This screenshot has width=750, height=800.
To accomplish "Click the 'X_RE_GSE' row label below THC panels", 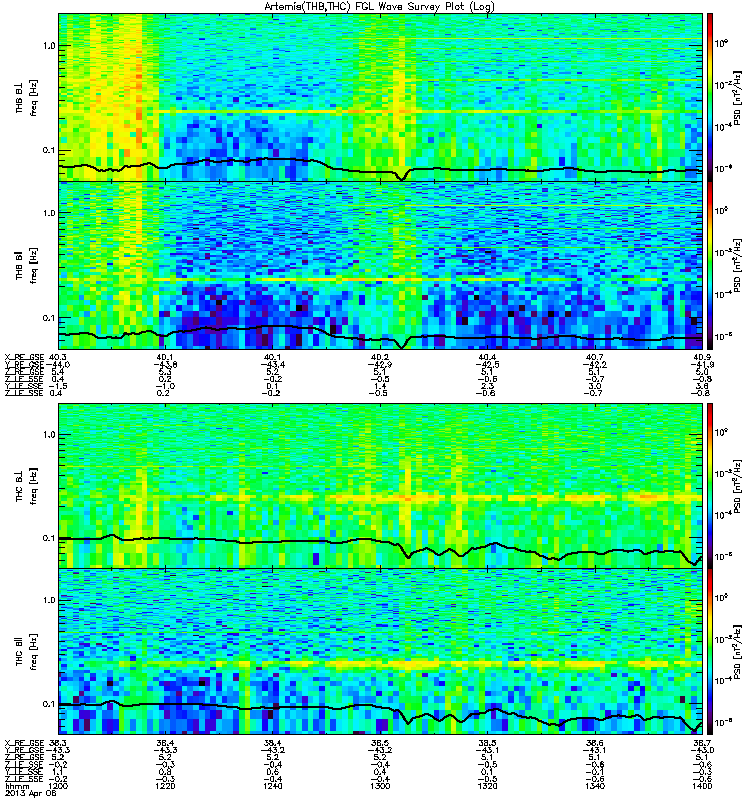I will [x=24, y=743].
